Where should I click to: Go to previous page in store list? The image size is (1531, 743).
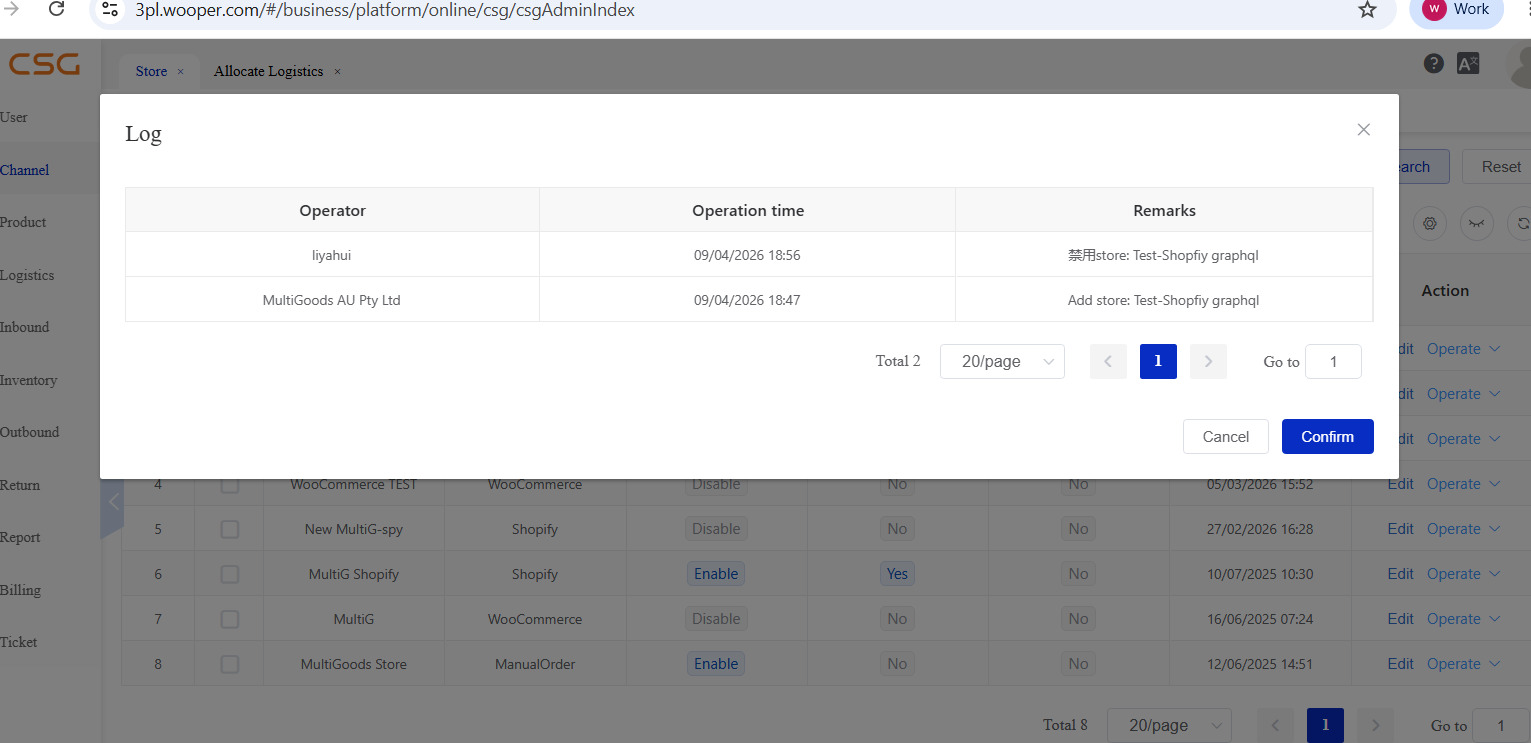pos(1275,725)
